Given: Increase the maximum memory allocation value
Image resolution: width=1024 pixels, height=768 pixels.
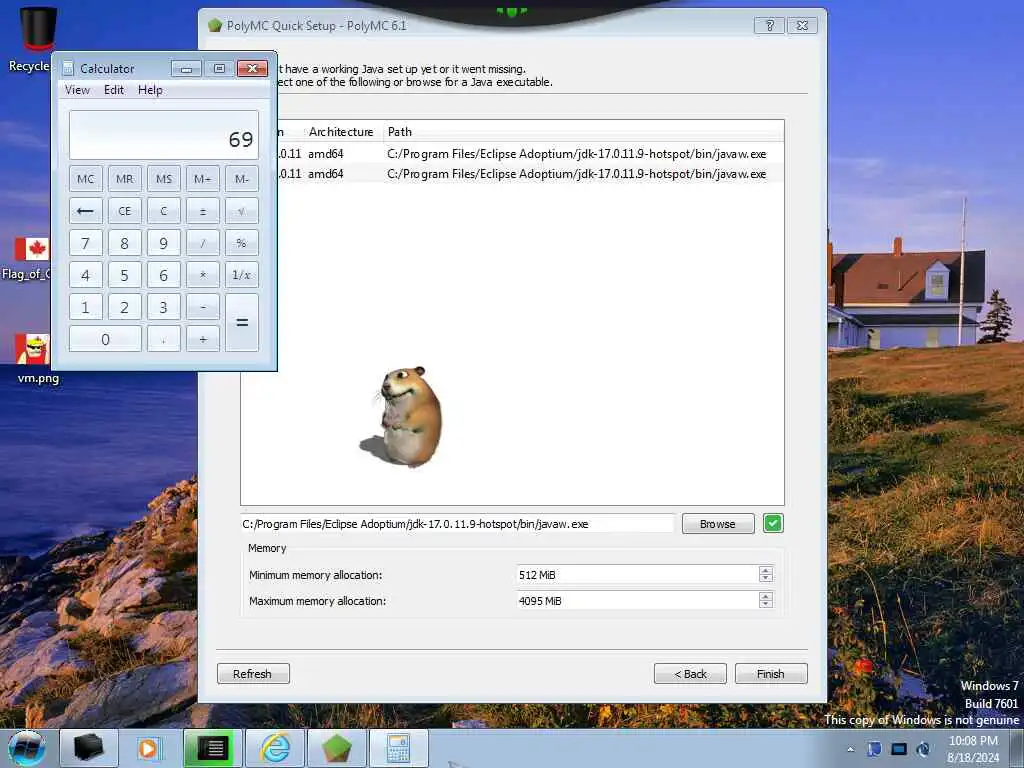Looking at the screenshot, I should coord(766,596).
